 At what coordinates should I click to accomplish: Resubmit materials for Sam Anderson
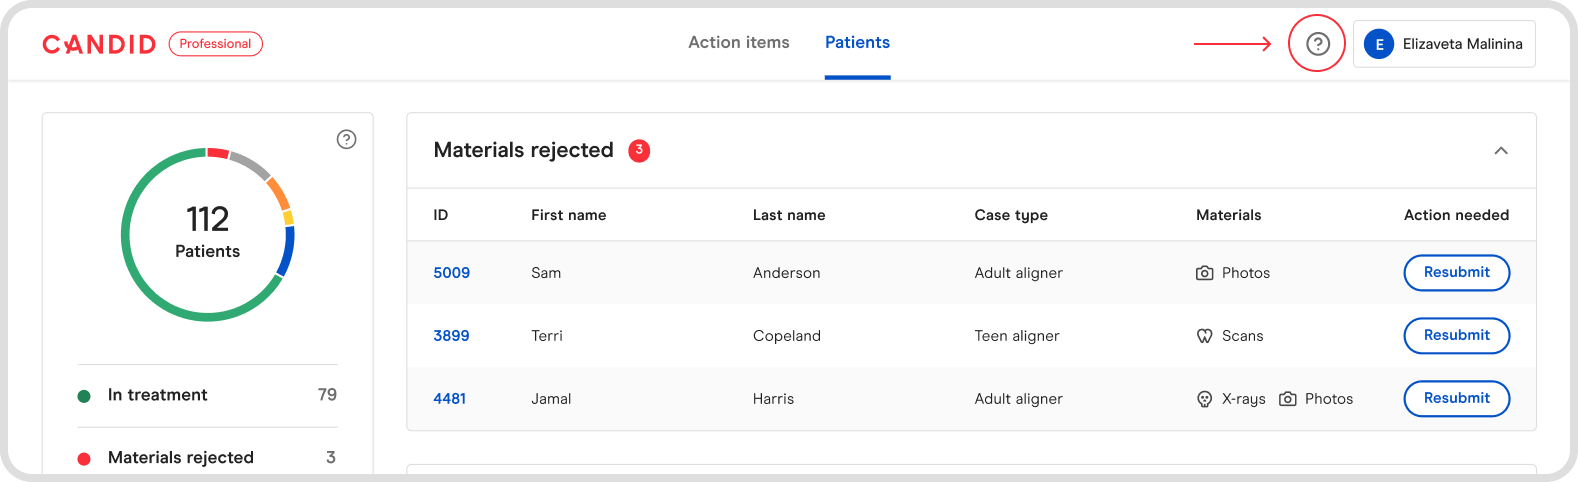point(1456,272)
